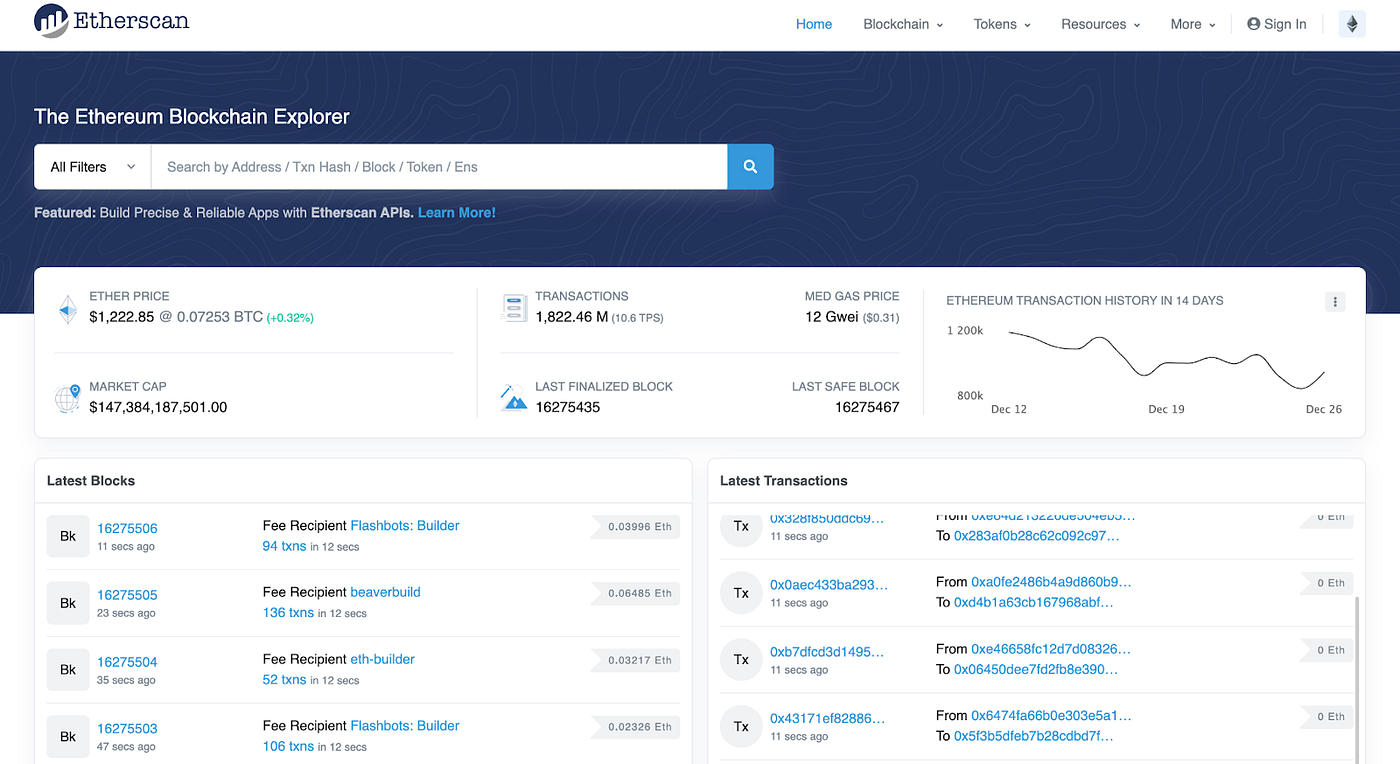Click the Last Finalized Block mountain icon

tap(513, 398)
